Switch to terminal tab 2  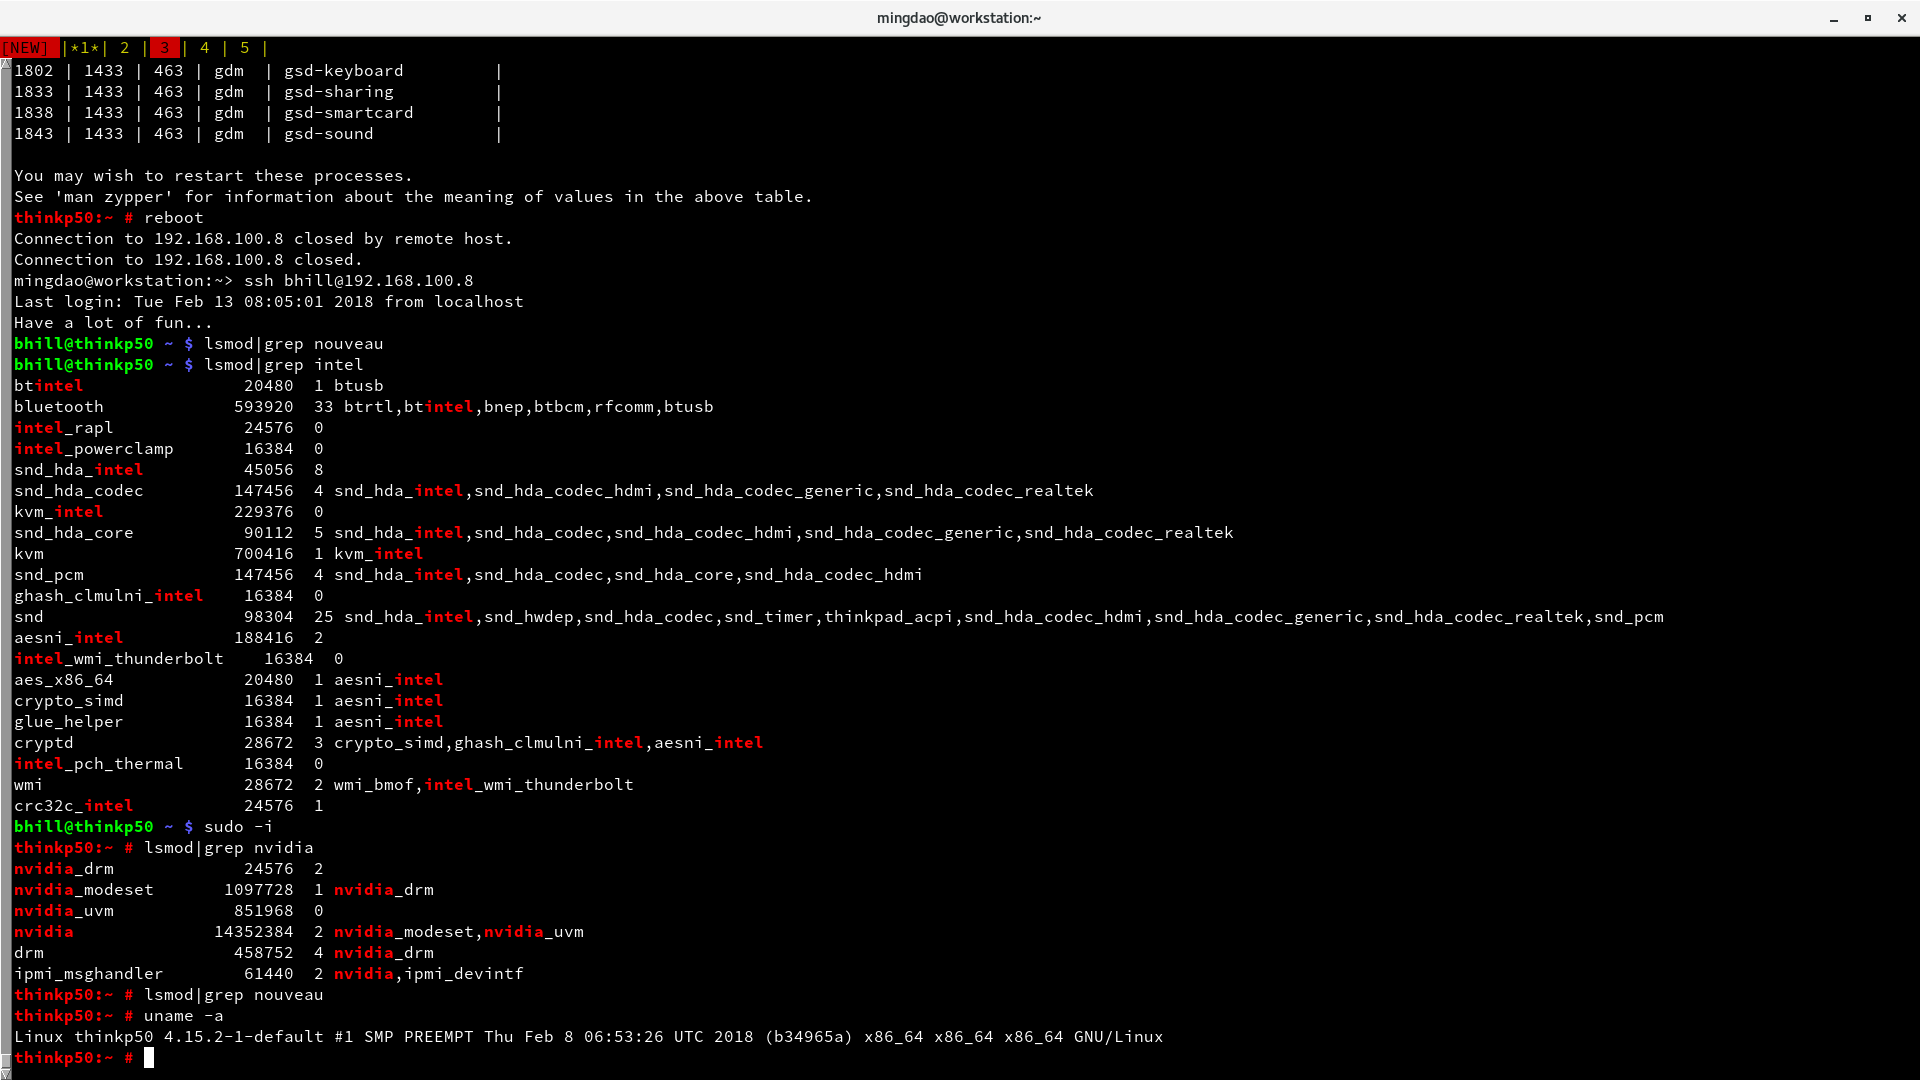pyautogui.click(x=124, y=48)
